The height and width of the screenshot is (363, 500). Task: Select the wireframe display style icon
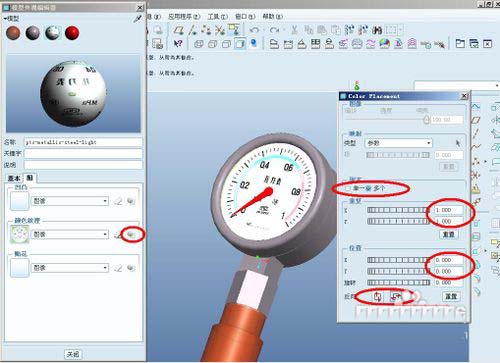coord(199,44)
